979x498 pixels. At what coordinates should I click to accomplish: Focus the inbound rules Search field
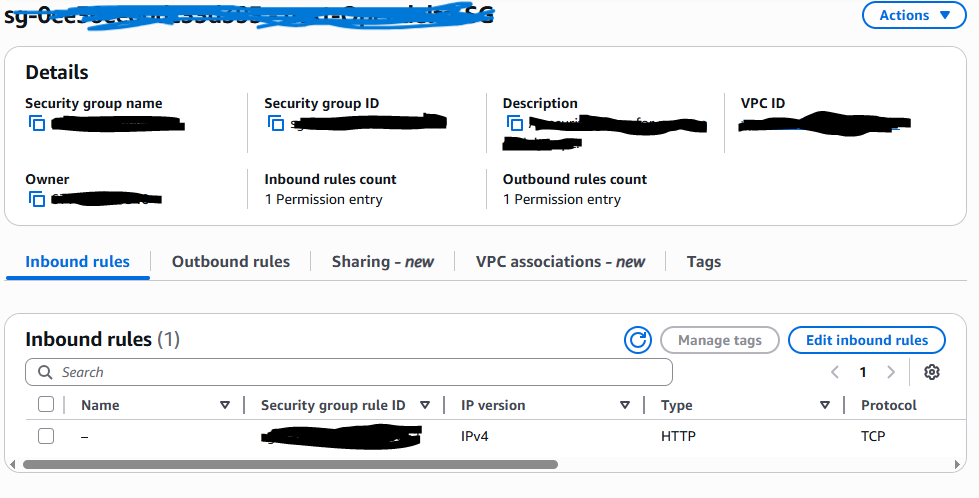(x=350, y=372)
